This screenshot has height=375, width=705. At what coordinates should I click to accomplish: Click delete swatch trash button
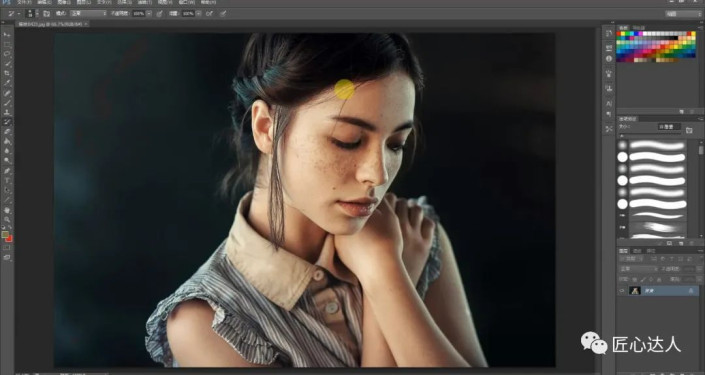tap(692, 112)
